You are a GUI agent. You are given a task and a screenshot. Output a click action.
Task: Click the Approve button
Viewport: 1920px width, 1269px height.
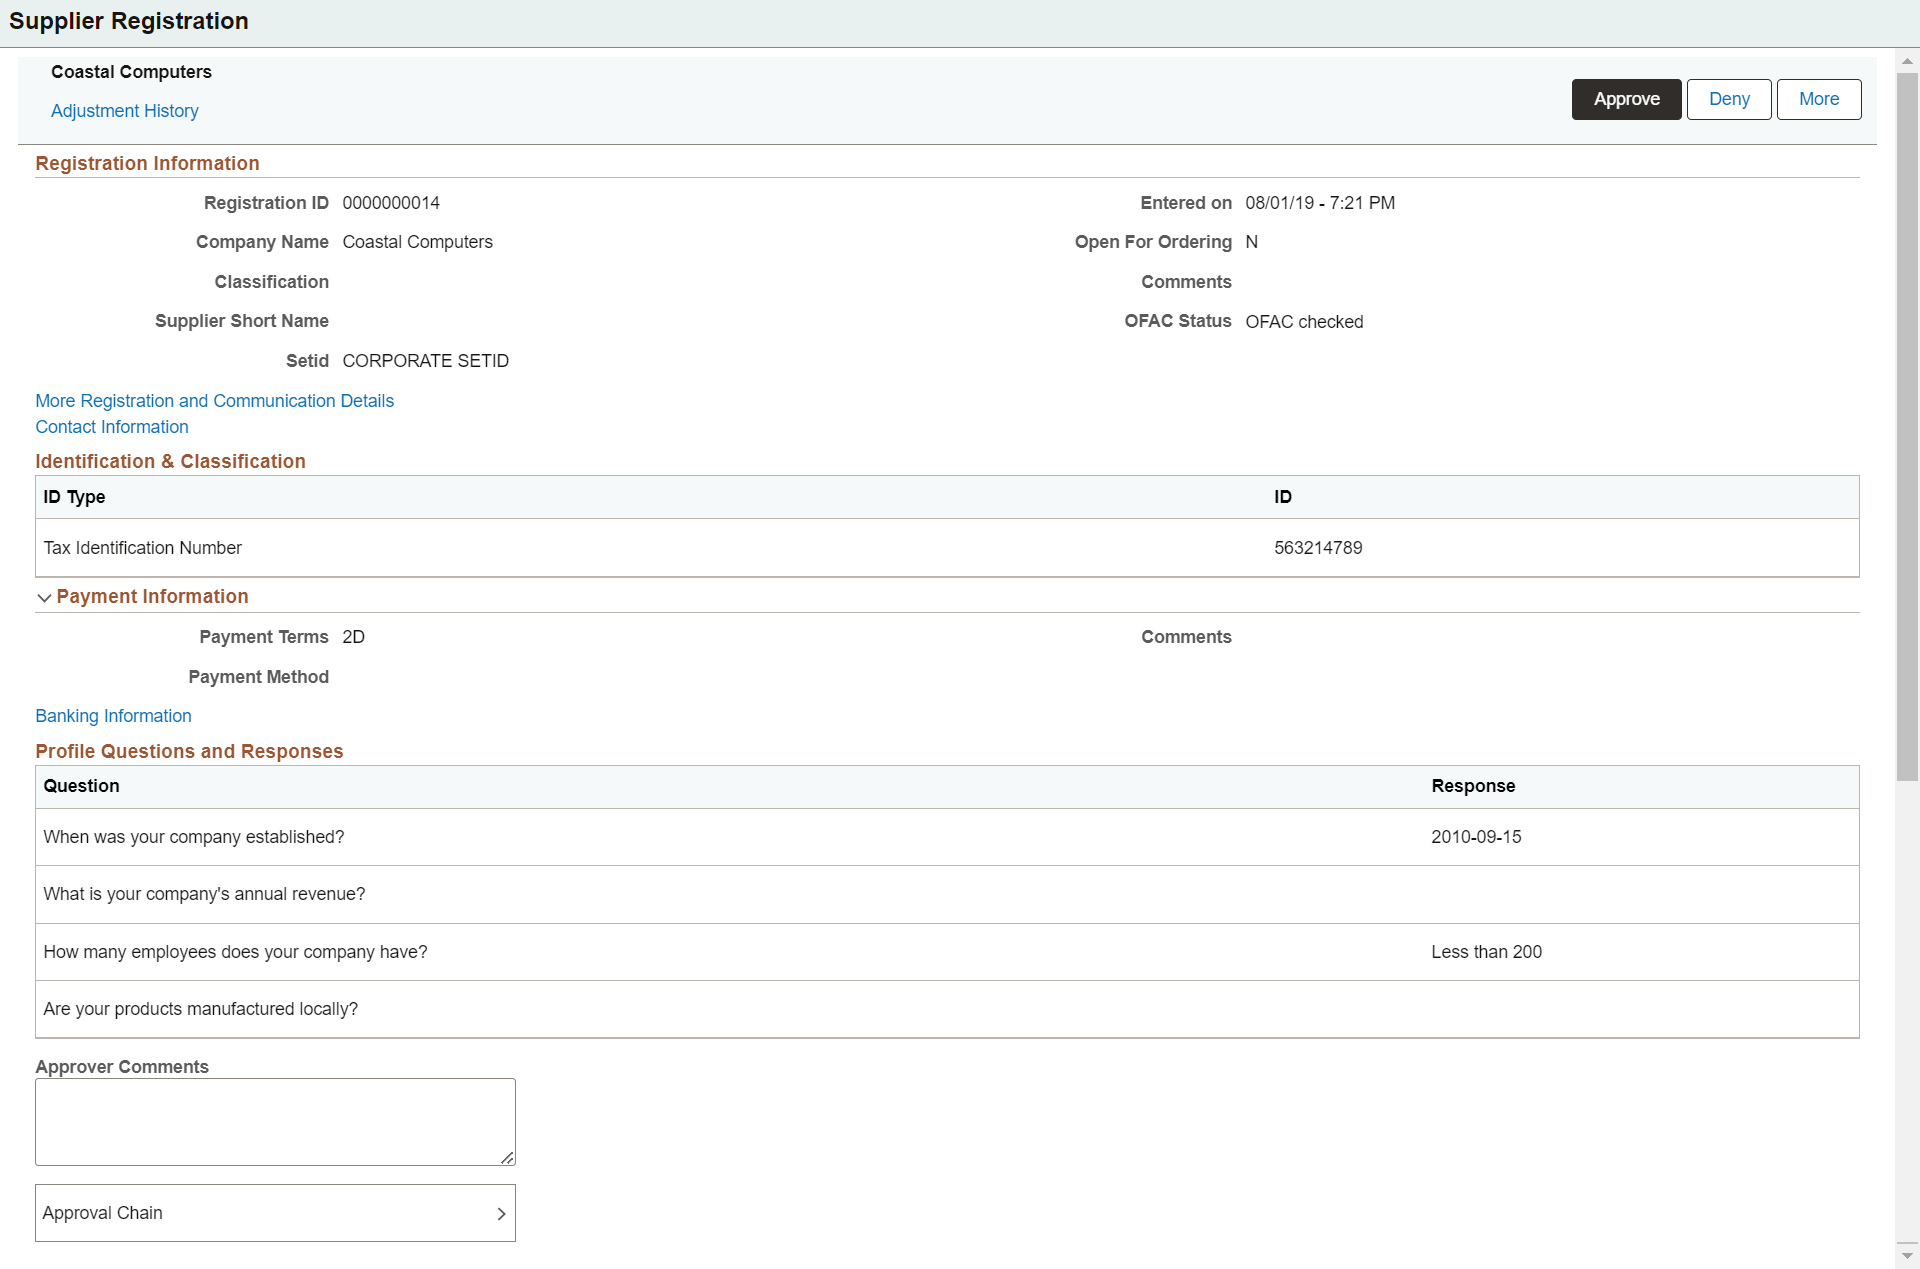pyautogui.click(x=1625, y=99)
